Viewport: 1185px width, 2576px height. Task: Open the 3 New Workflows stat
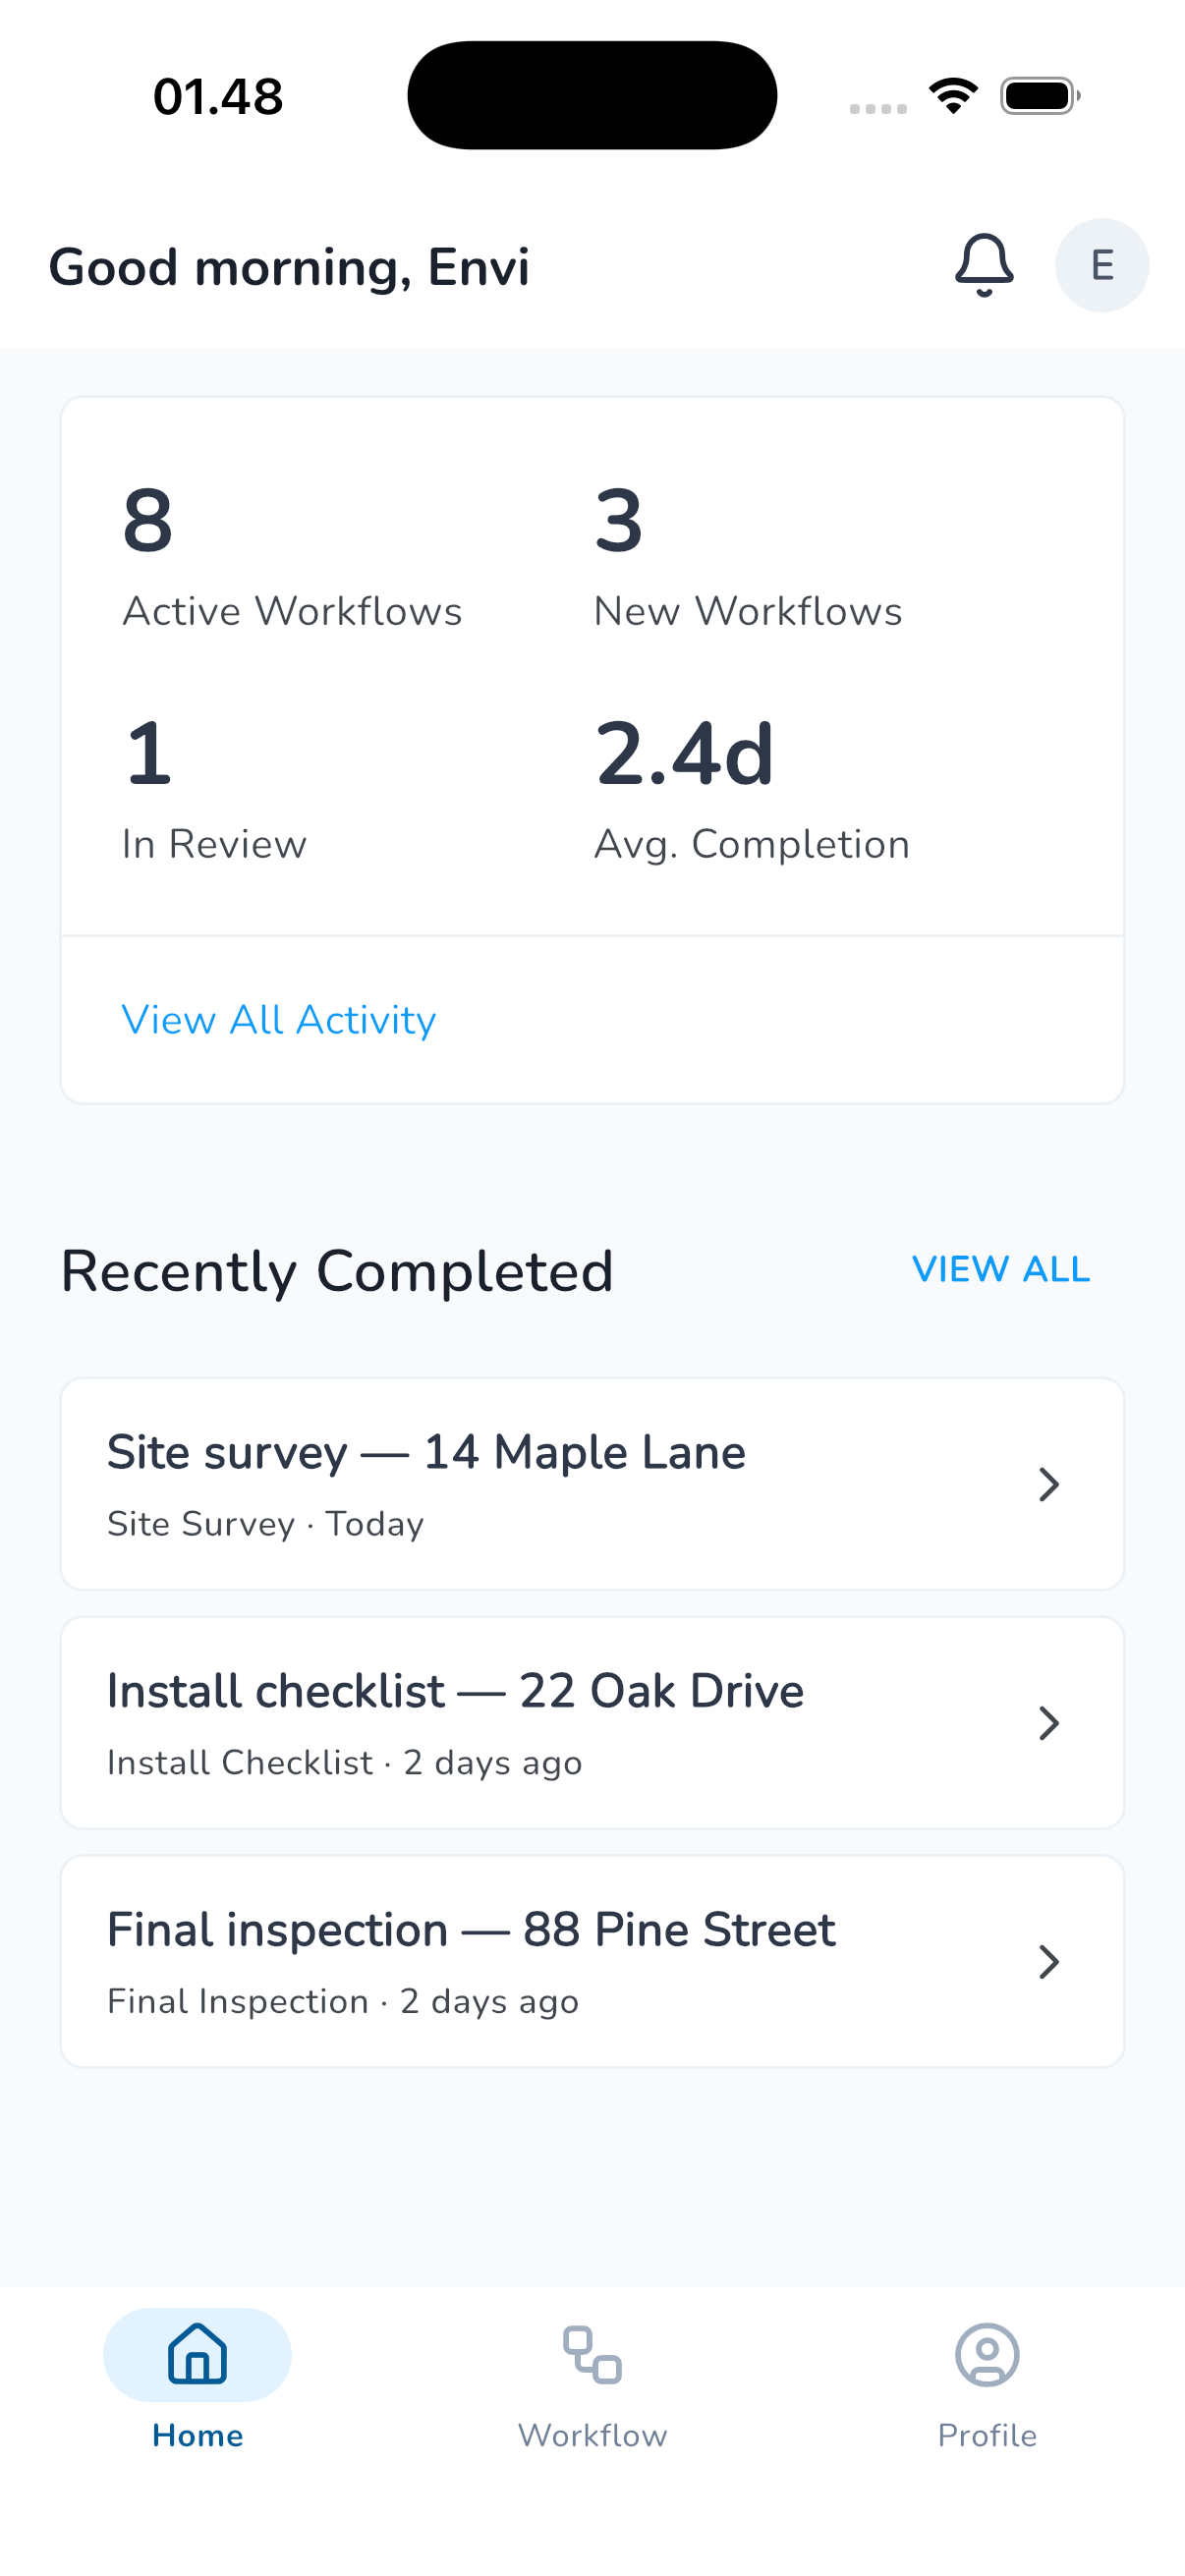[748, 558]
